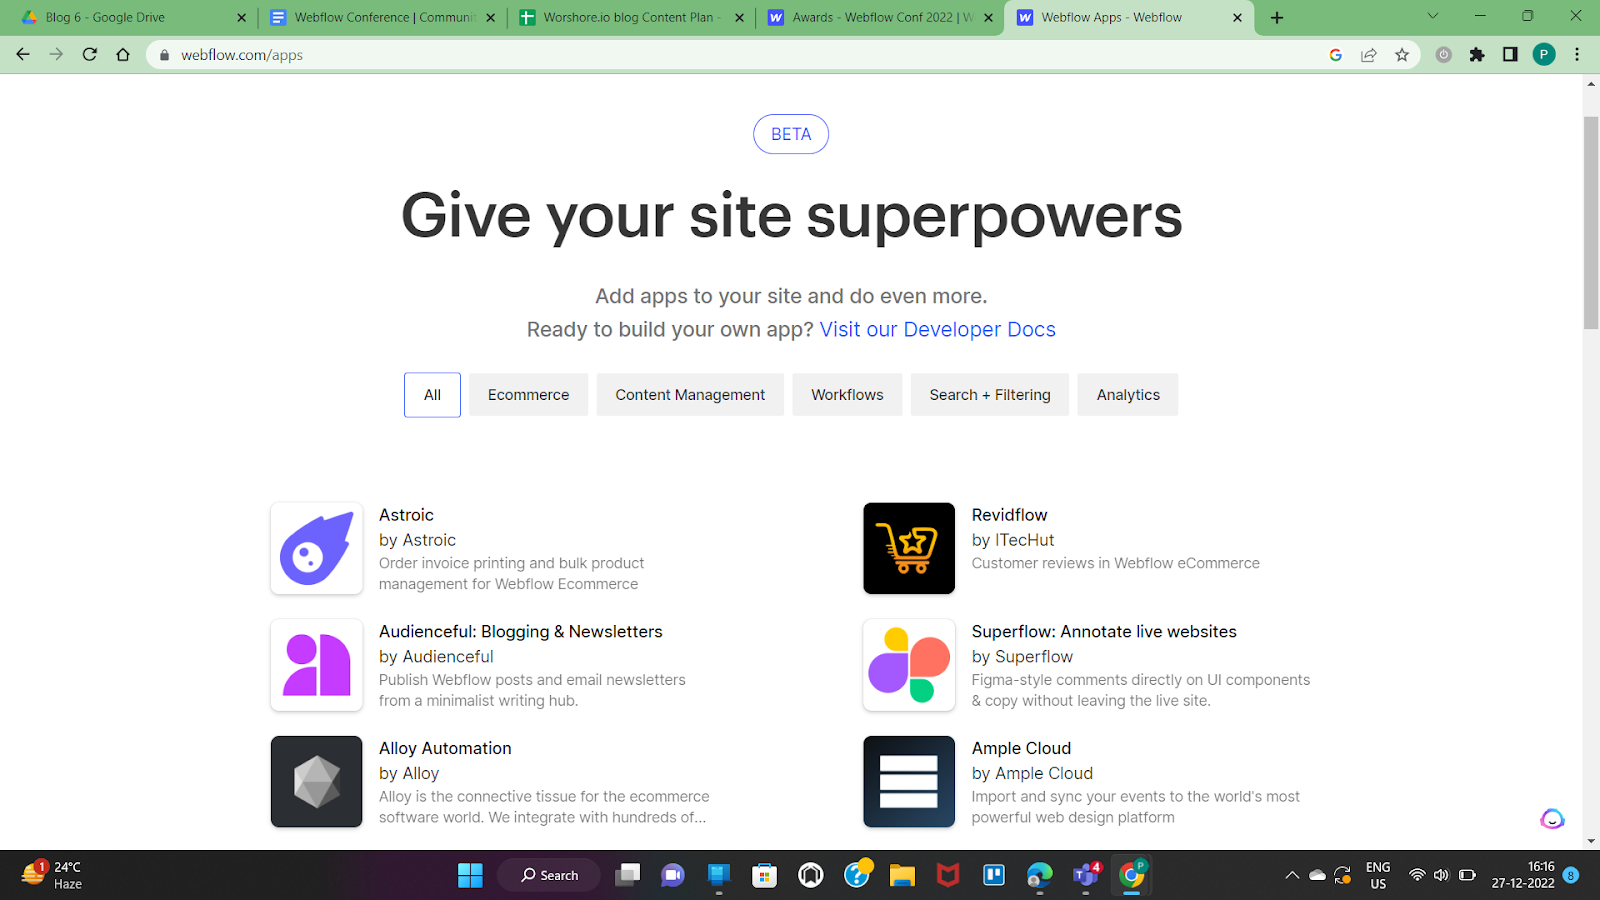Viewport: 1600px width, 900px height.
Task: Open File Explorer from the taskbar
Action: (x=902, y=875)
